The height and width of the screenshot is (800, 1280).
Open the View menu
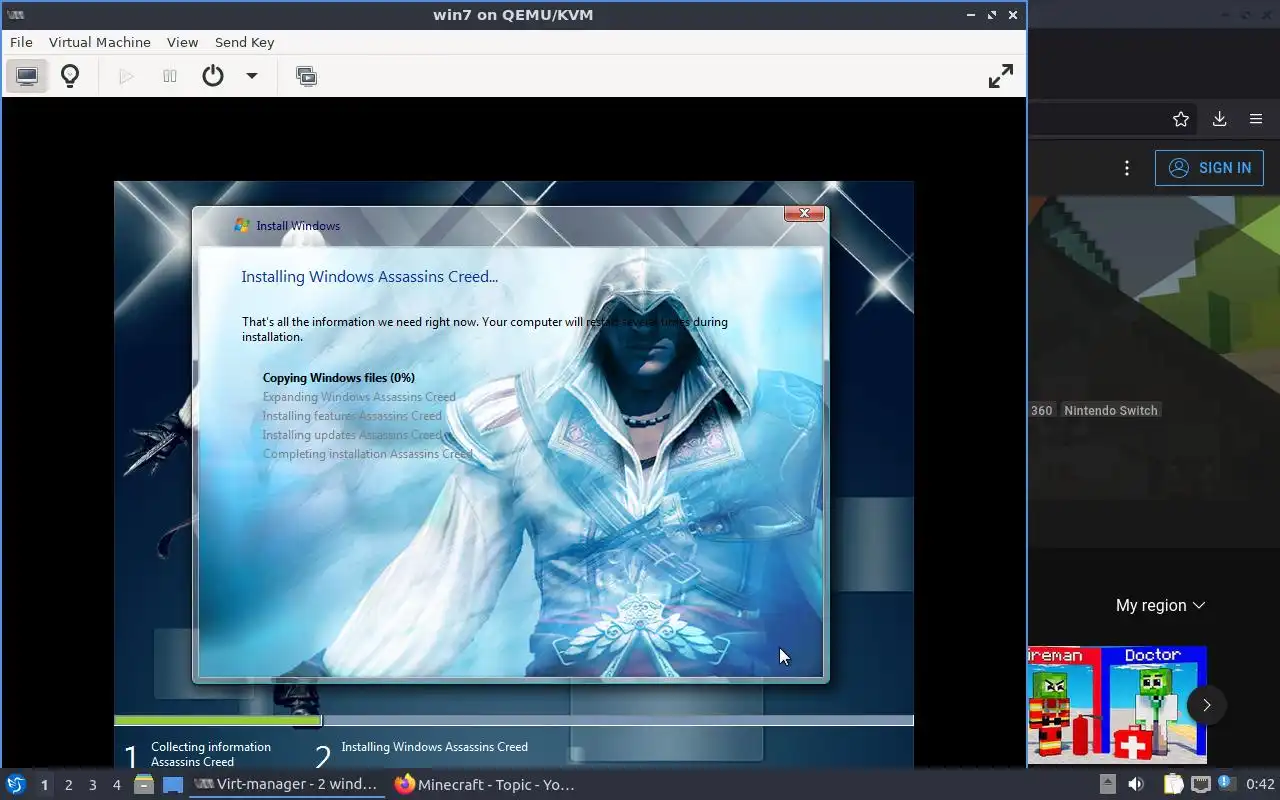[182, 42]
